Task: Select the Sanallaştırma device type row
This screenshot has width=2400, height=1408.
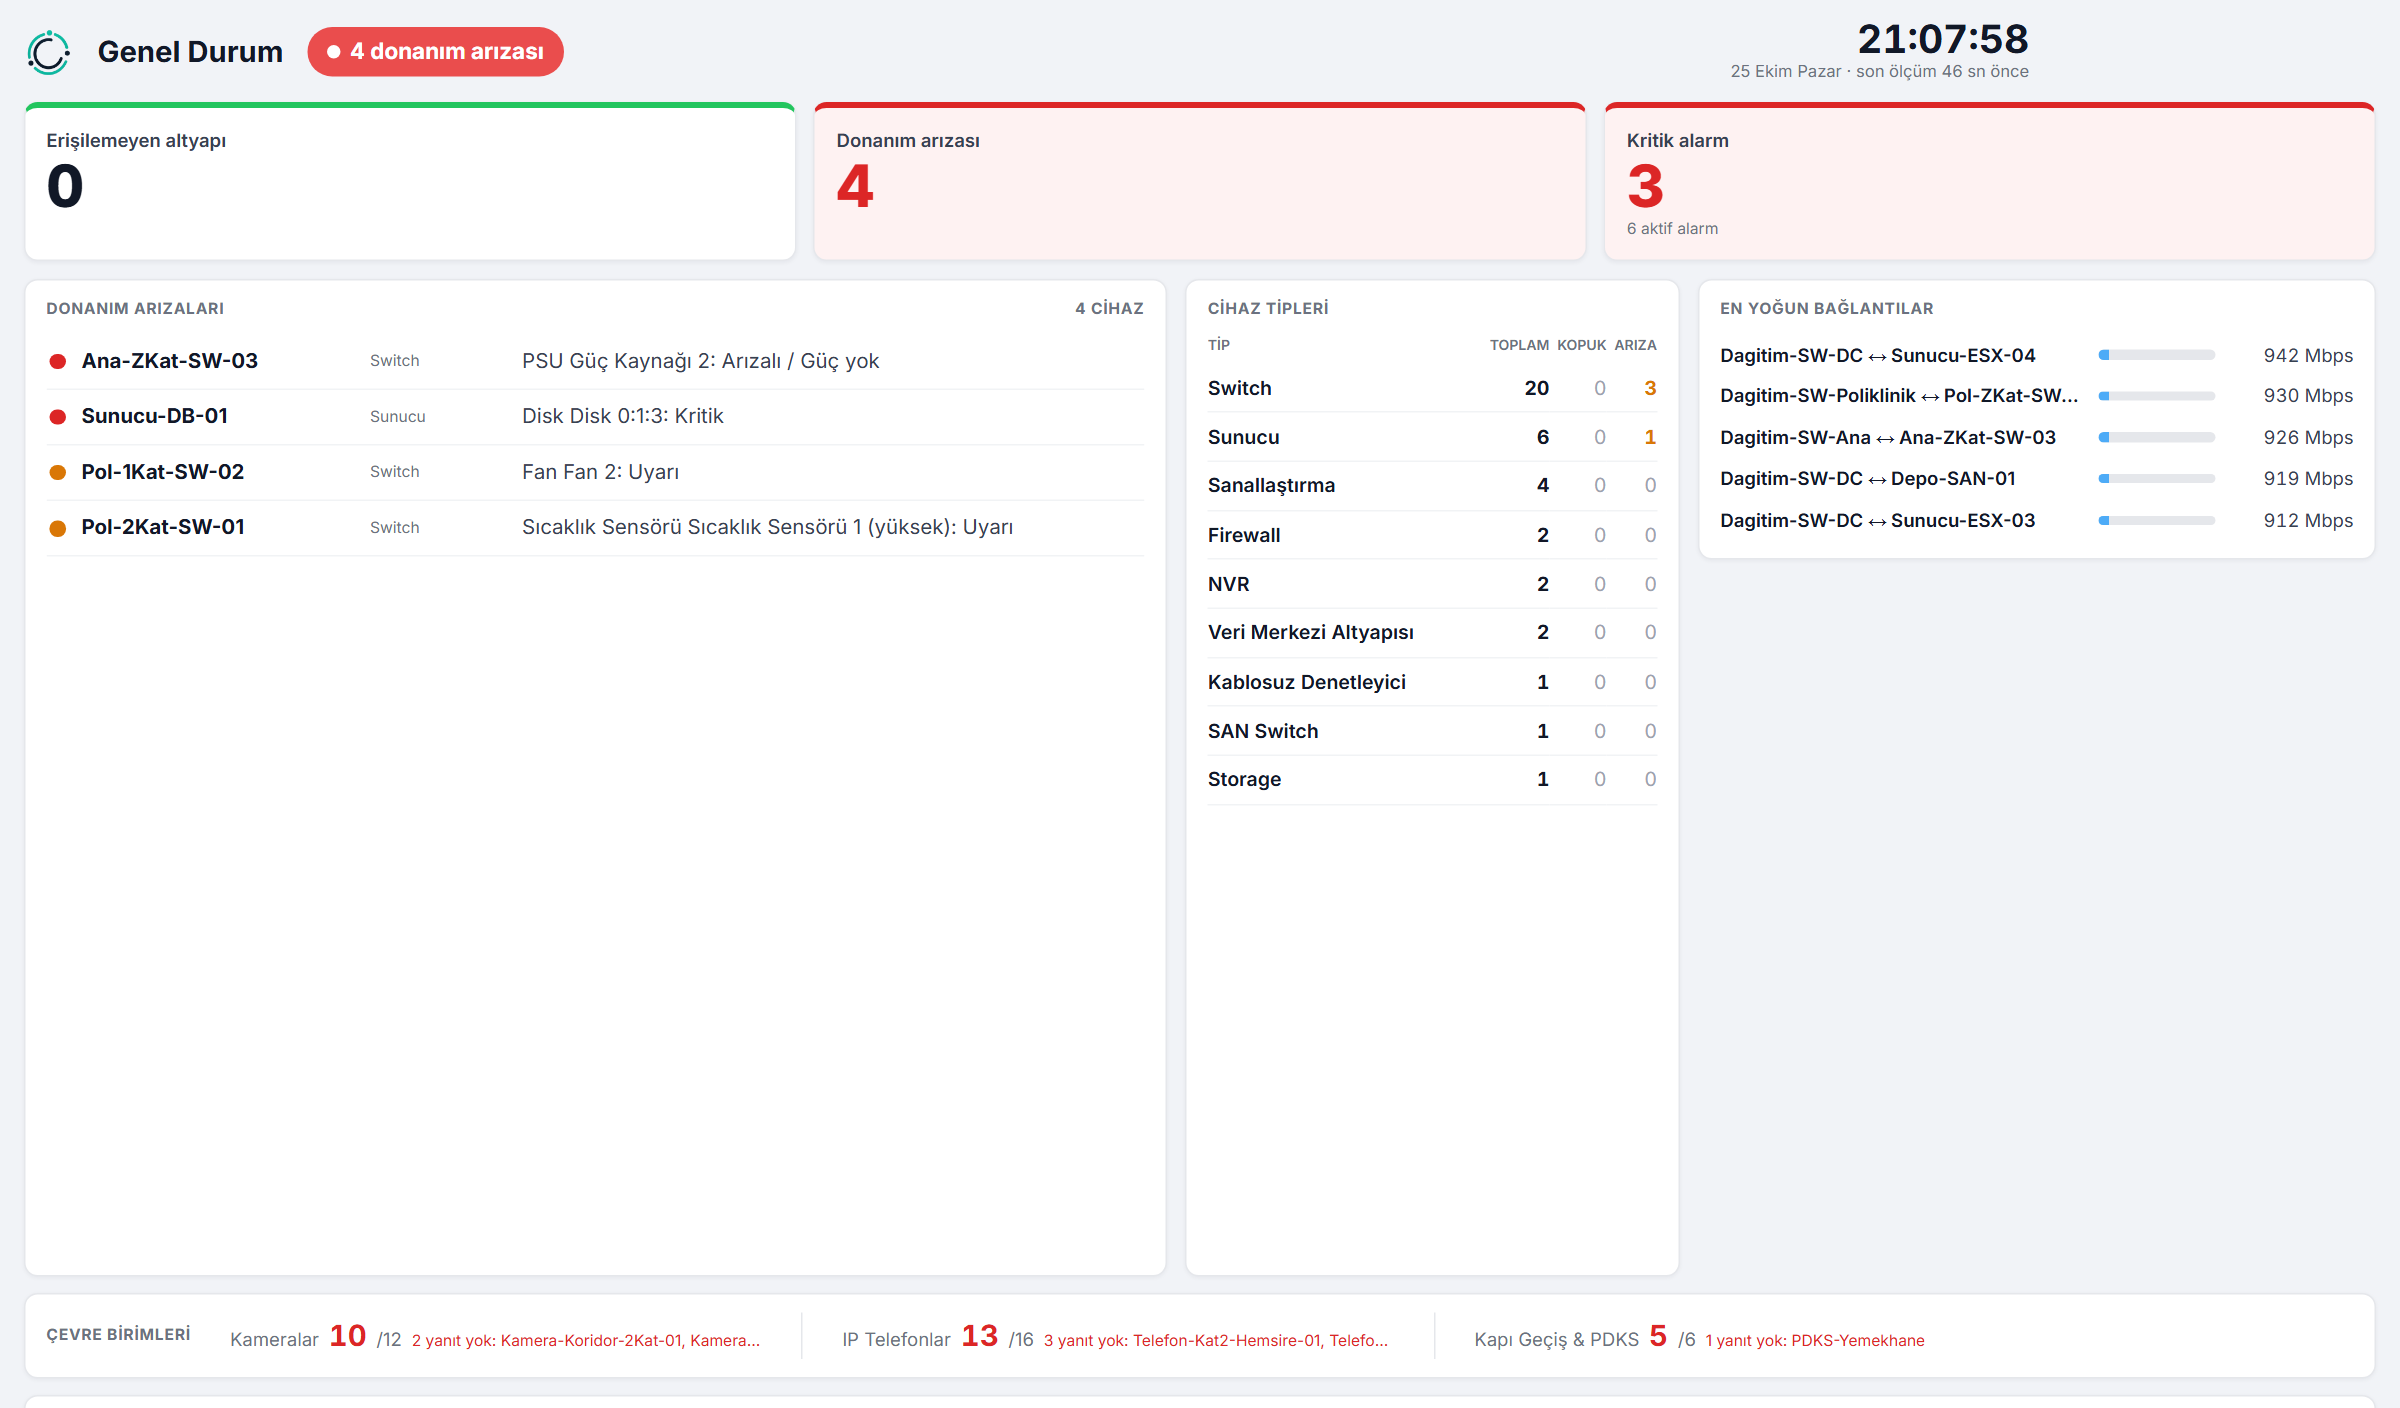Action: (x=1432, y=485)
